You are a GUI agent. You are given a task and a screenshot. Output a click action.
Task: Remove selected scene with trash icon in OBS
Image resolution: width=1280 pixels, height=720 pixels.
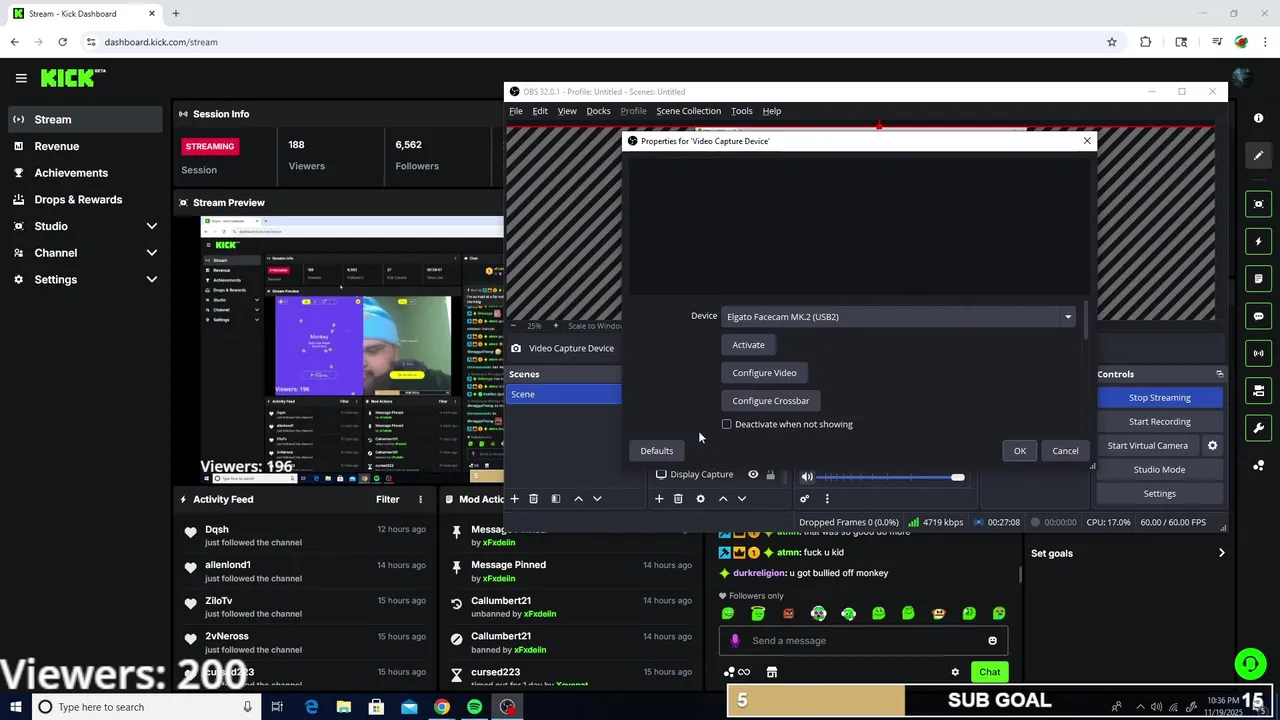pos(534,499)
